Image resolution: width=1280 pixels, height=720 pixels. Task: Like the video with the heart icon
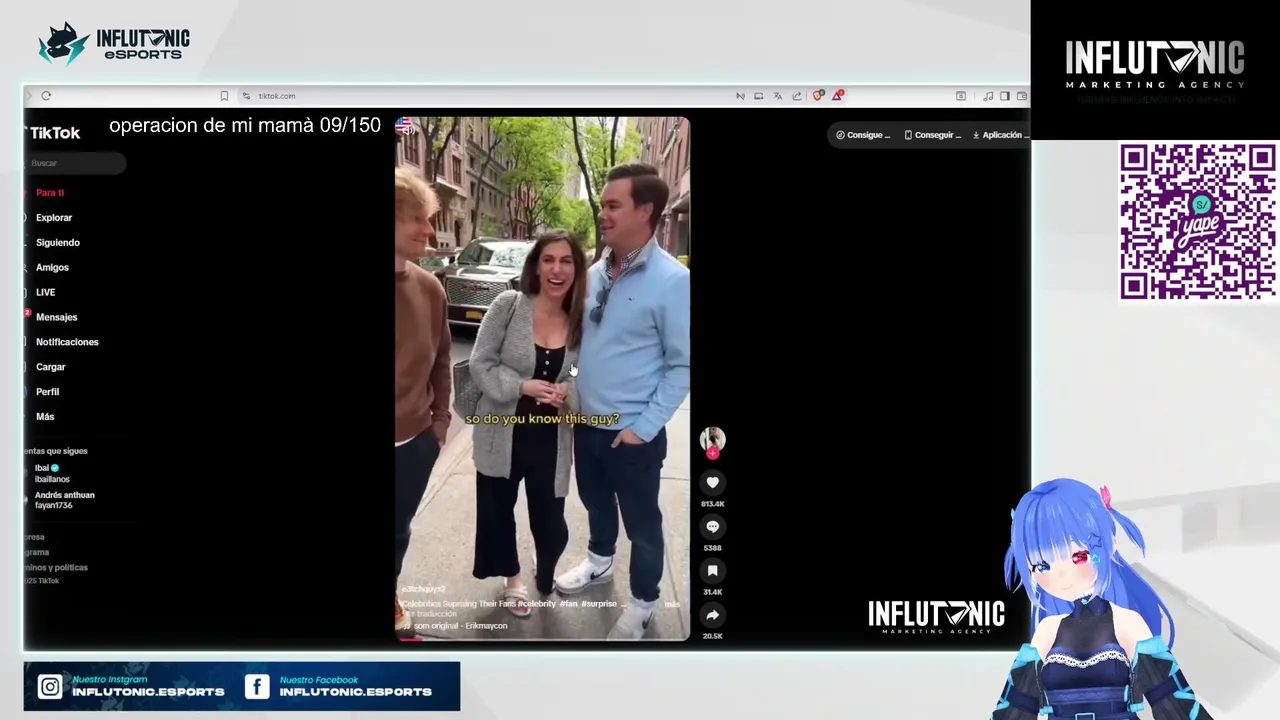(712, 482)
